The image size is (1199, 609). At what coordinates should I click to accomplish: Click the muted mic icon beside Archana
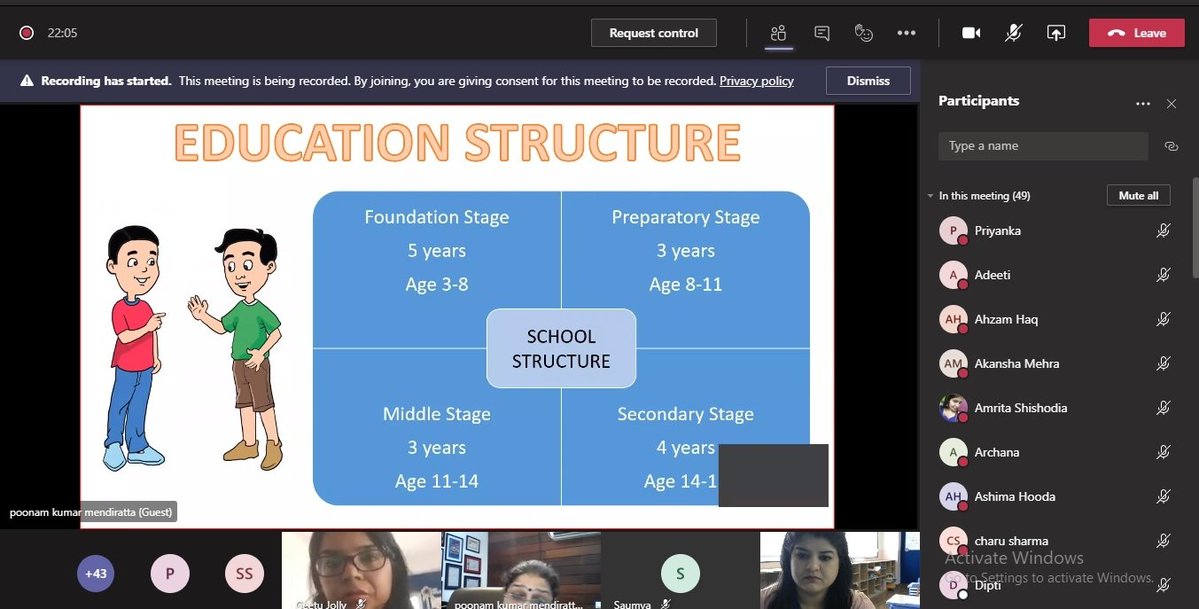point(1163,452)
